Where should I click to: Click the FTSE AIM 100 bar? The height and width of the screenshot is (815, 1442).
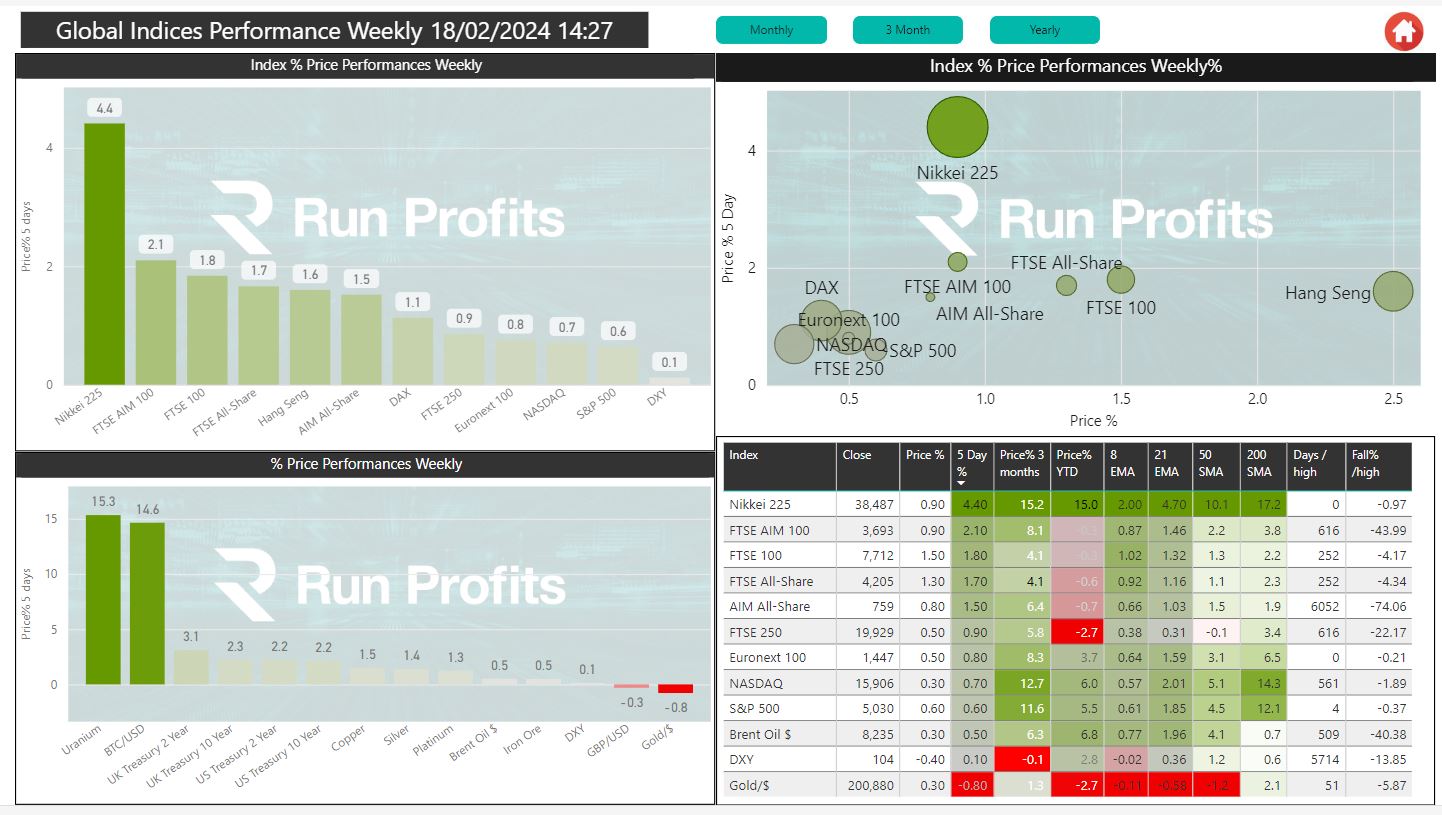155,322
